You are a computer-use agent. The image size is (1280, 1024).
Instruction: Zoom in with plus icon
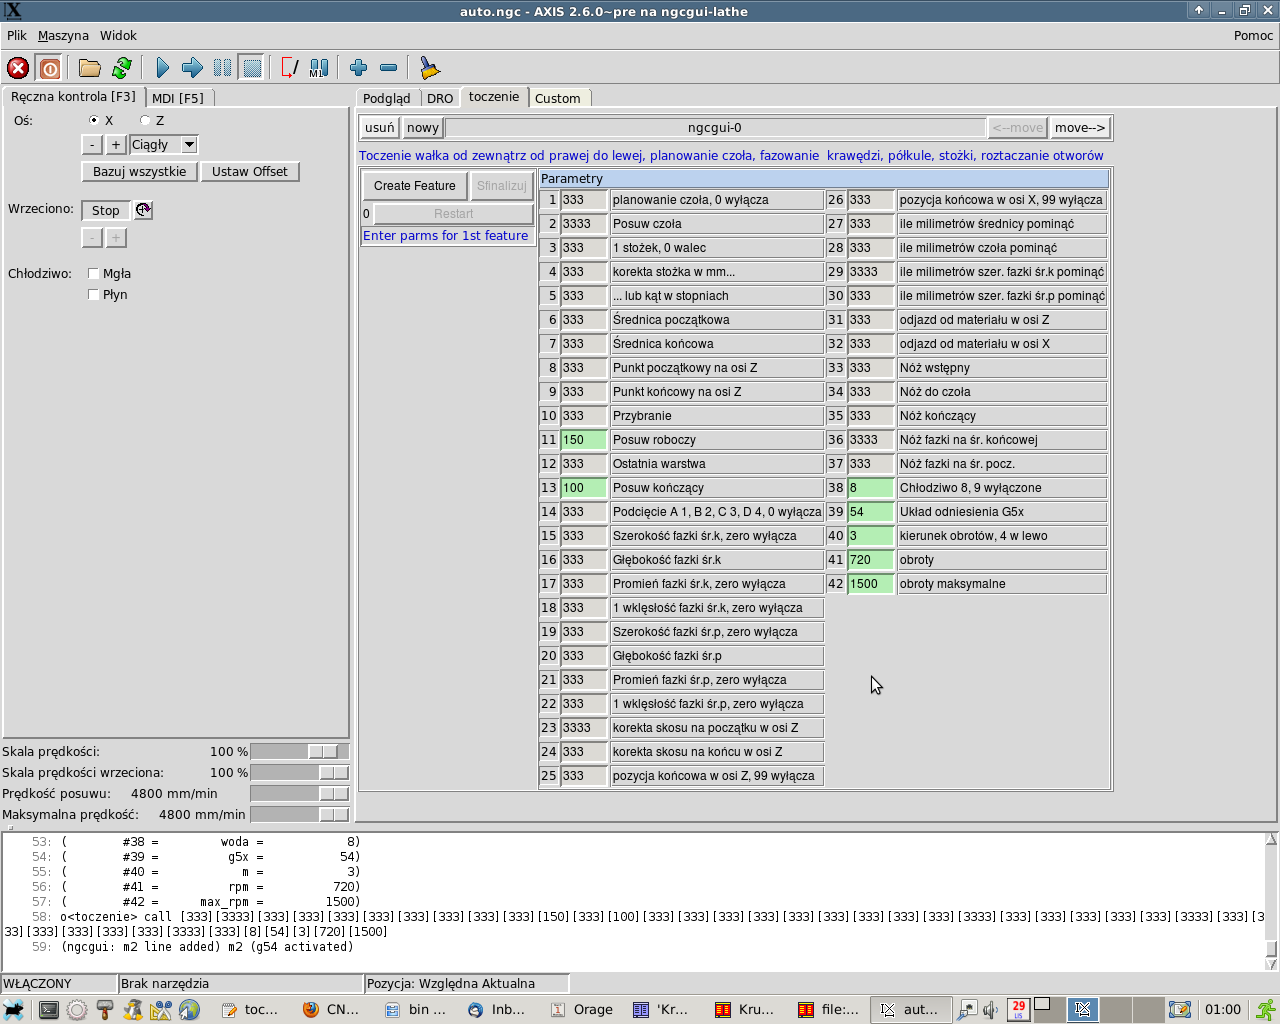click(x=359, y=68)
